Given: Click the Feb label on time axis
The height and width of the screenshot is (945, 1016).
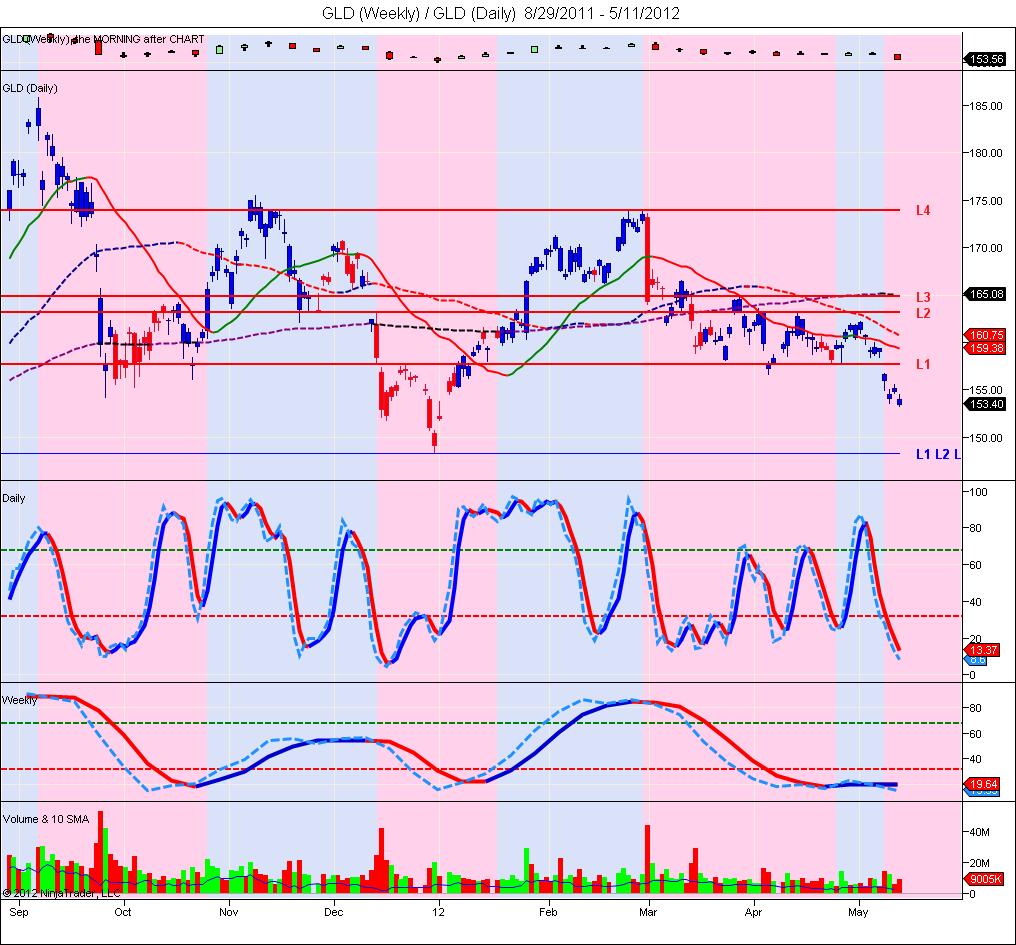Looking at the screenshot, I should [x=548, y=913].
